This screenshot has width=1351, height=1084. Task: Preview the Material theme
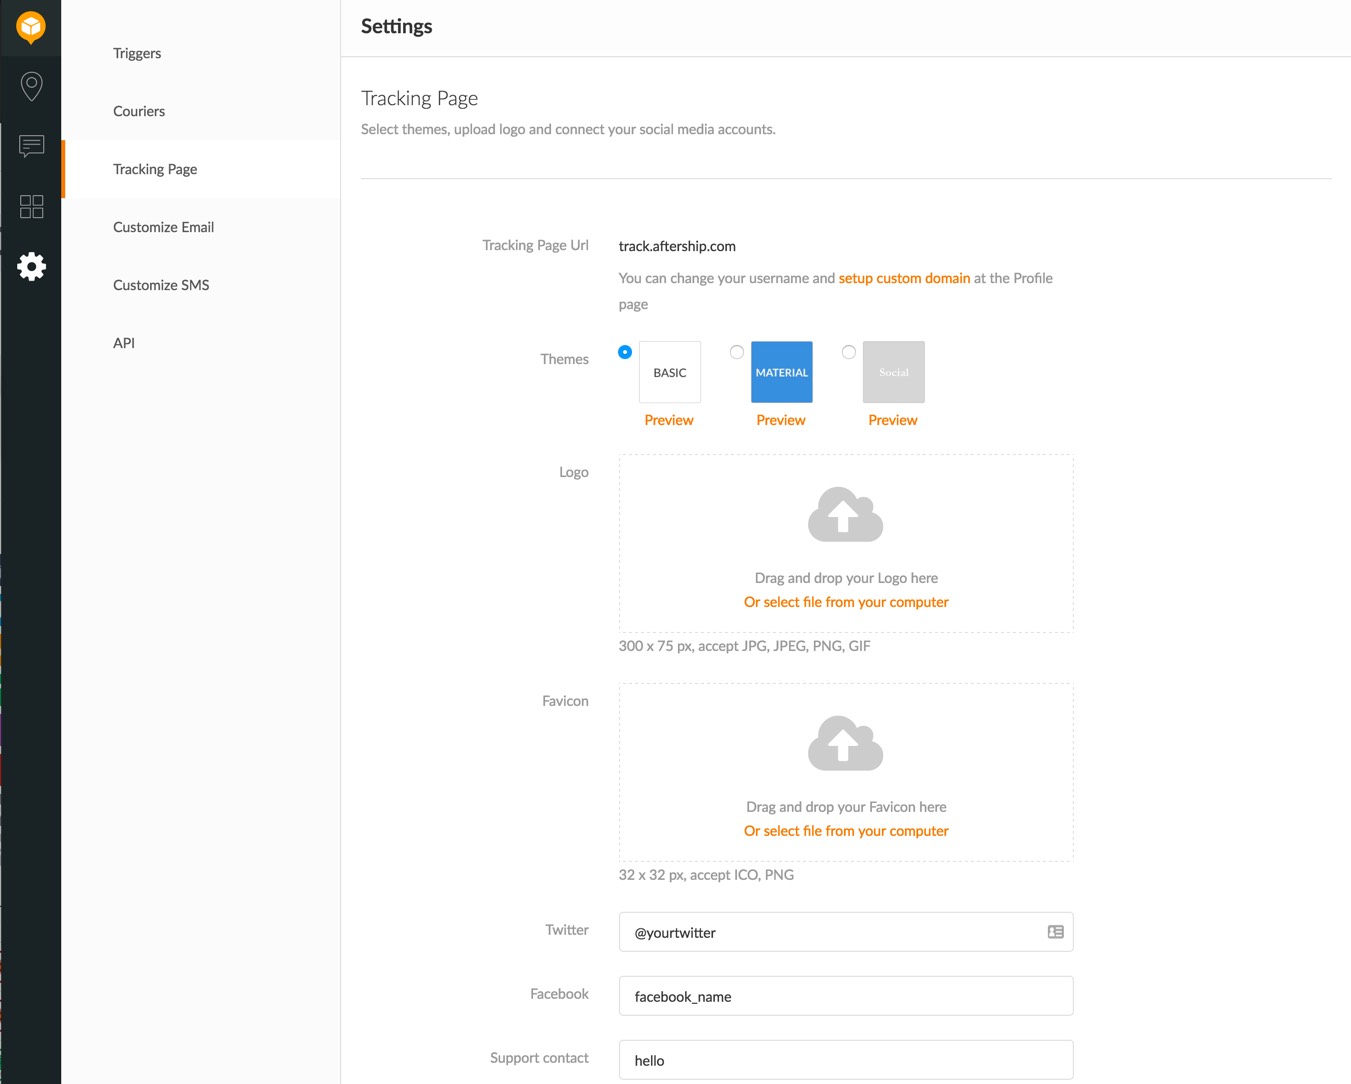click(780, 420)
